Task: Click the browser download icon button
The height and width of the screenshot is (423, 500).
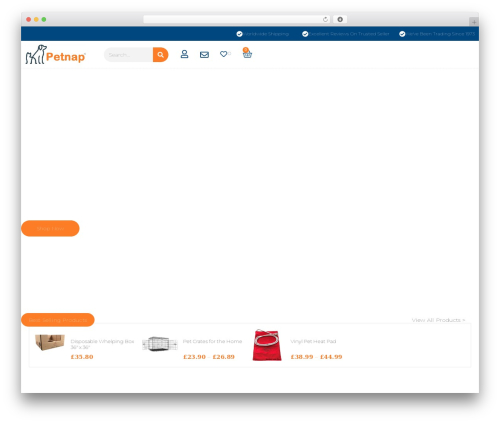Action: tap(340, 19)
